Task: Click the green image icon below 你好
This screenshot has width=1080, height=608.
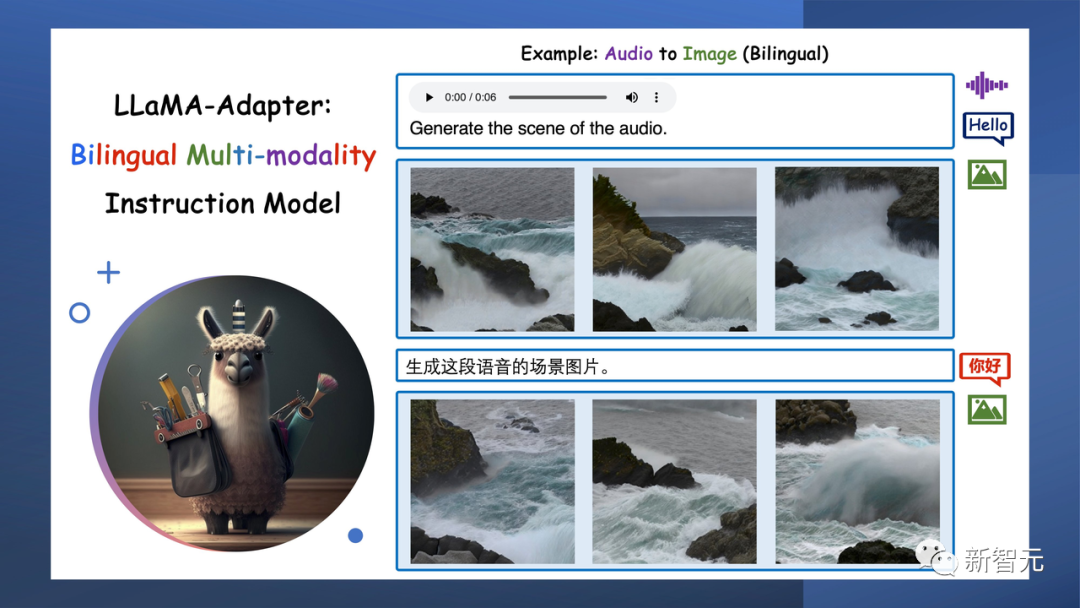Action: [986, 410]
